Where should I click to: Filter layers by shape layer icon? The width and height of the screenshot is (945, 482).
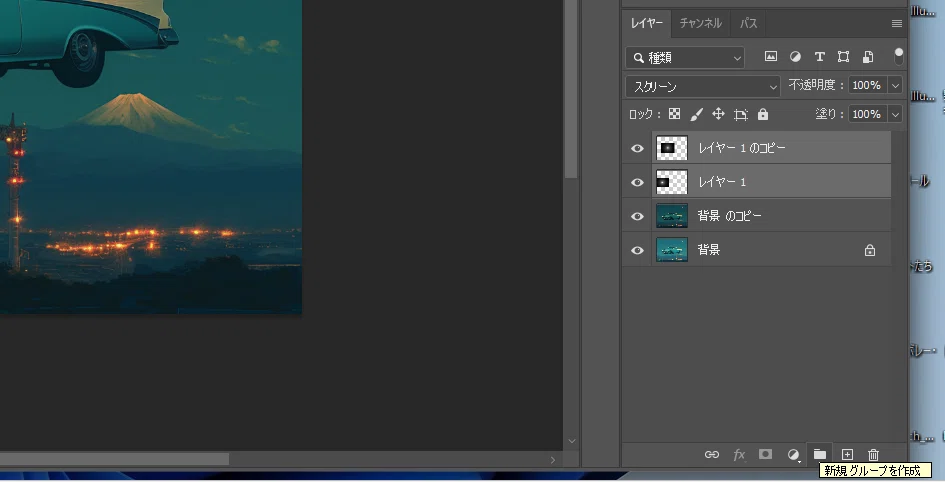coord(844,57)
